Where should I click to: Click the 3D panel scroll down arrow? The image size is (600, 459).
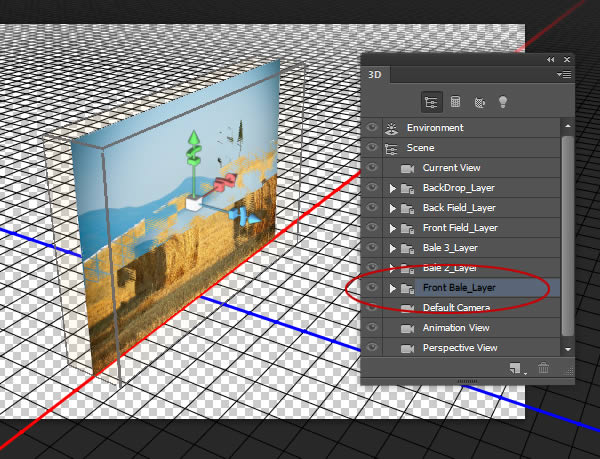pos(568,349)
